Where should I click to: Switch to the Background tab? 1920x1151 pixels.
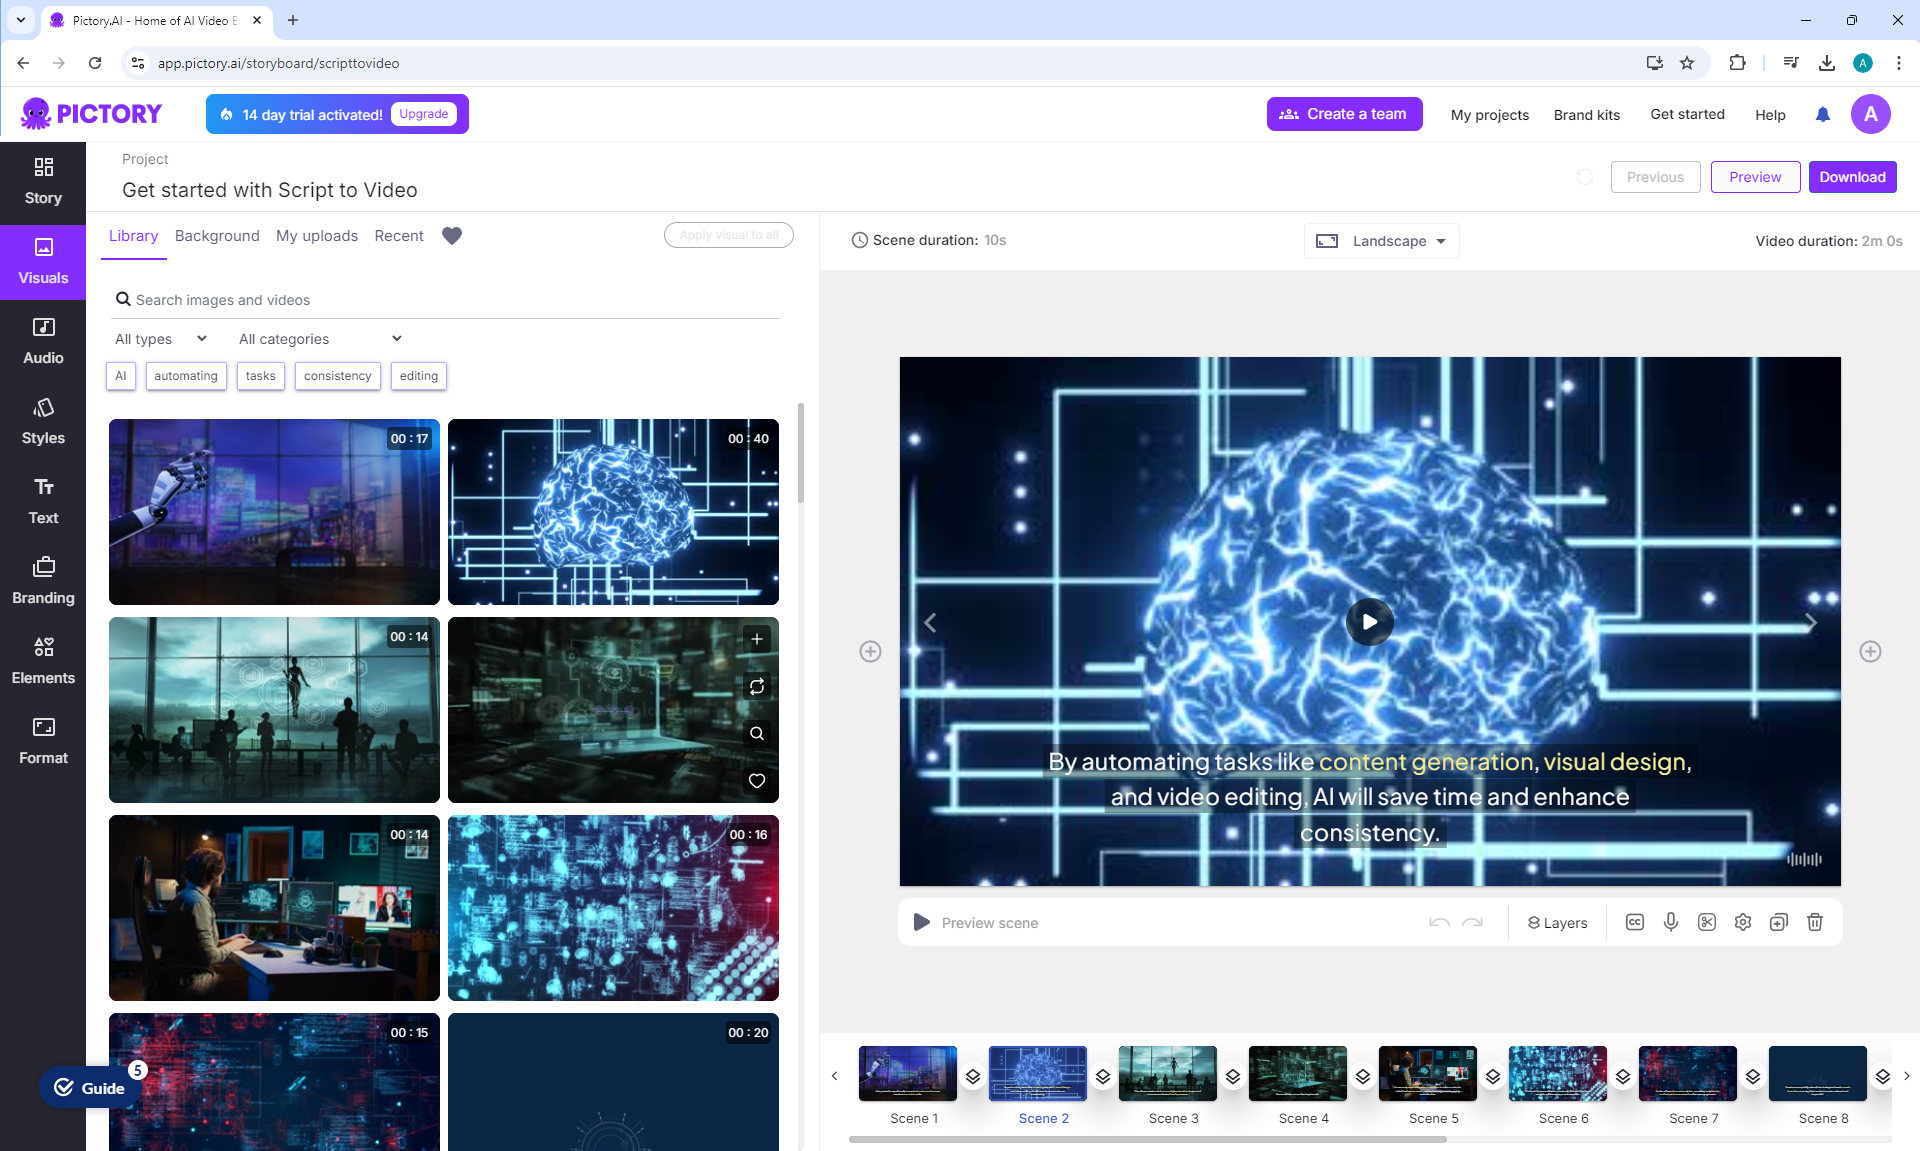pyautogui.click(x=217, y=236)
